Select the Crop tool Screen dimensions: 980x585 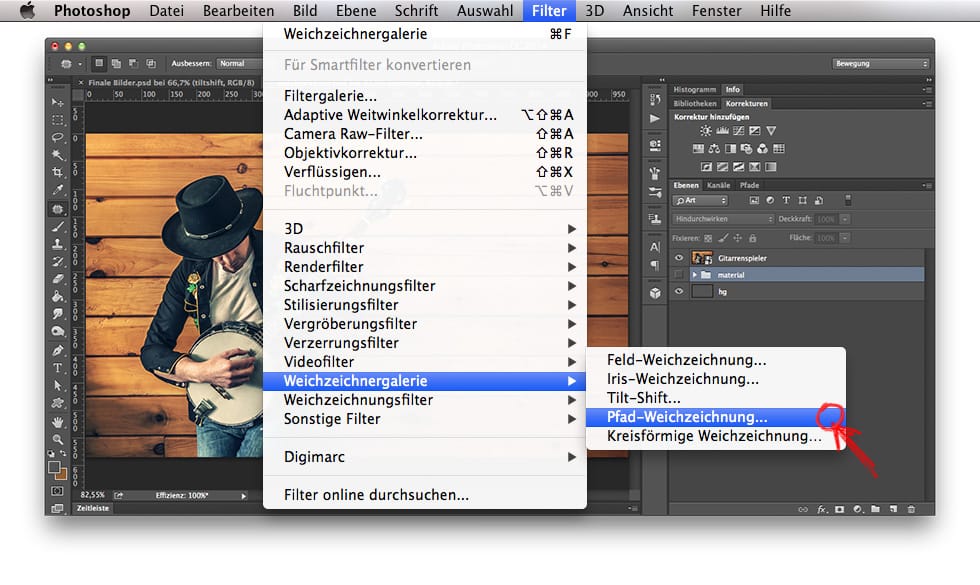(58, 172)
